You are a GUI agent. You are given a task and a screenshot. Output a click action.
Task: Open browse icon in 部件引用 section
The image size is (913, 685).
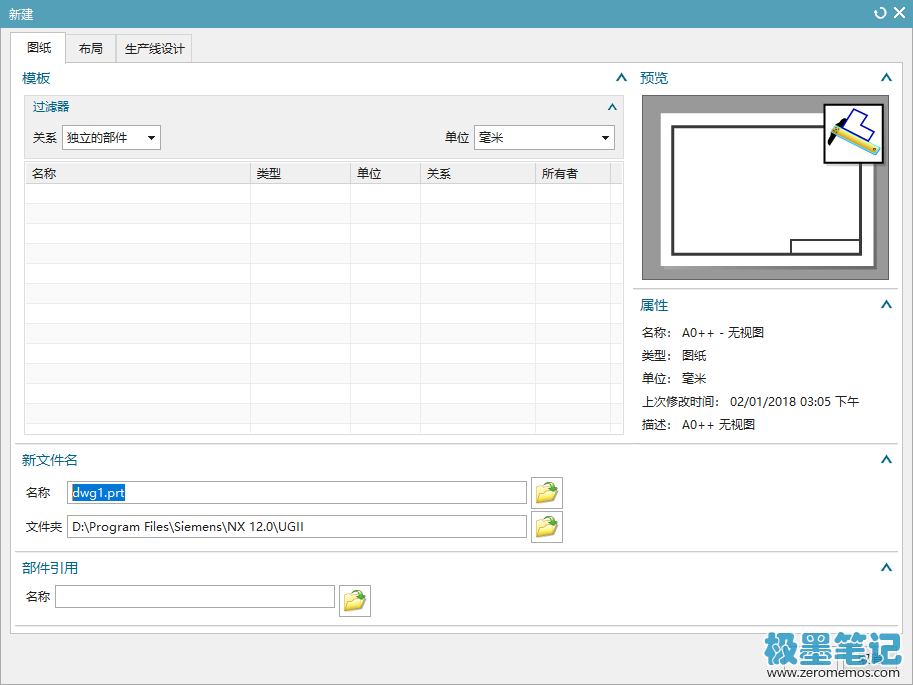[354, 600]
